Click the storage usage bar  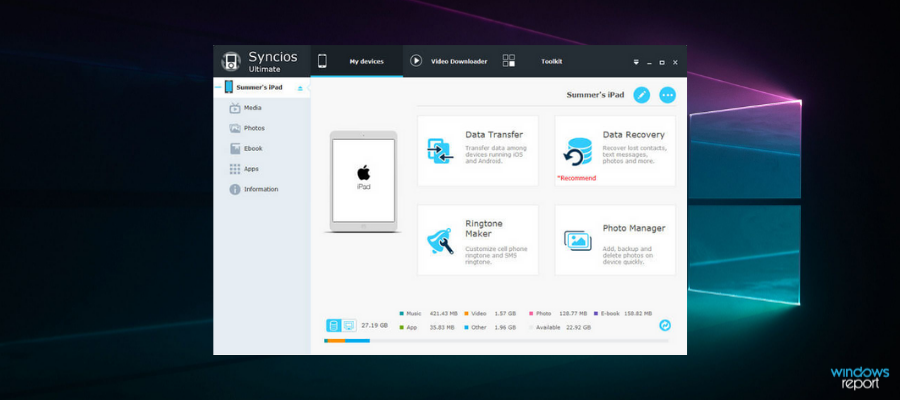click(x=496, y=341)
